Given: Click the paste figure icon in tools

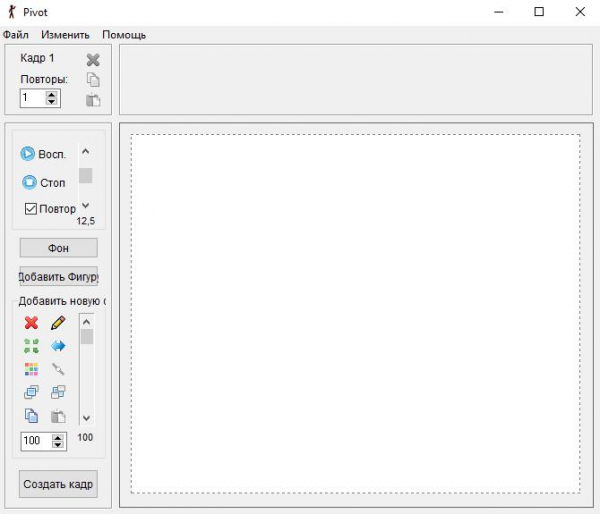Looking at the screenshot, I should 58,416.
